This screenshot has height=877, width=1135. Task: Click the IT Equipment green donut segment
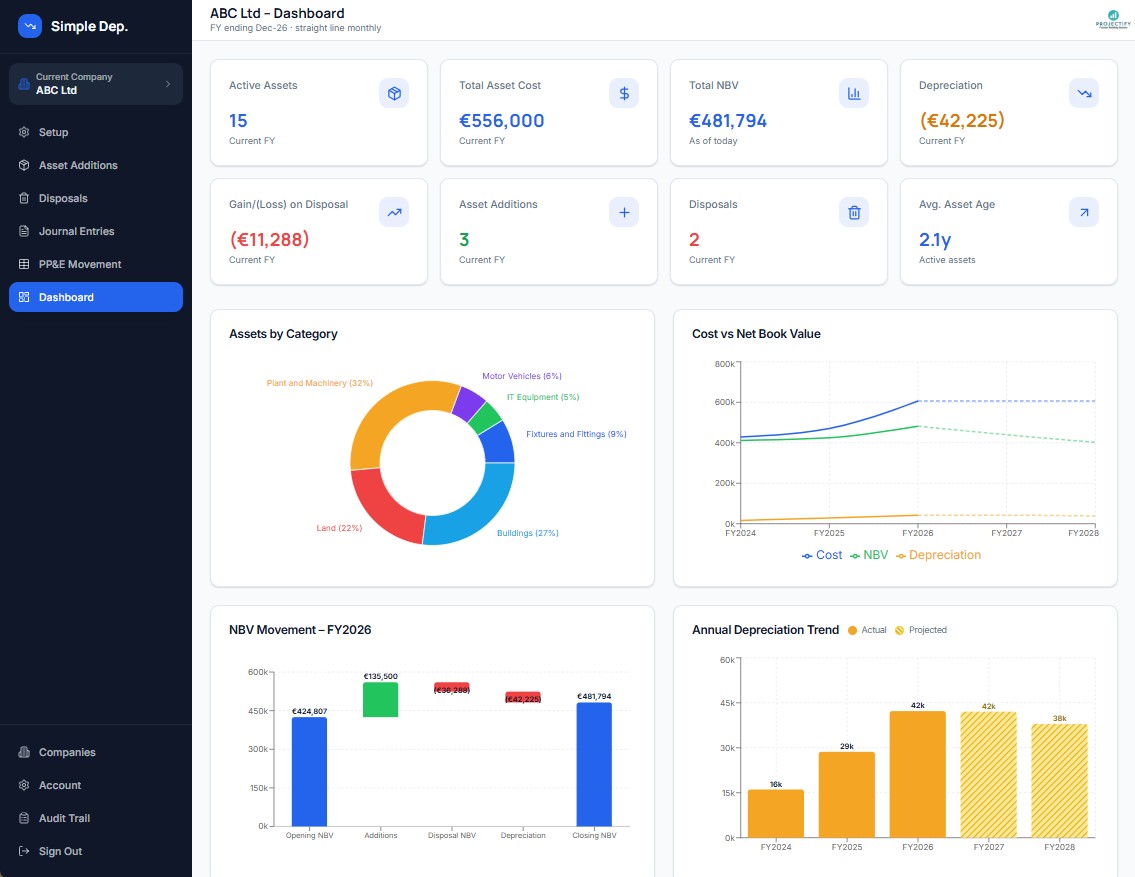pyautogui.click(x=485, y=418)
